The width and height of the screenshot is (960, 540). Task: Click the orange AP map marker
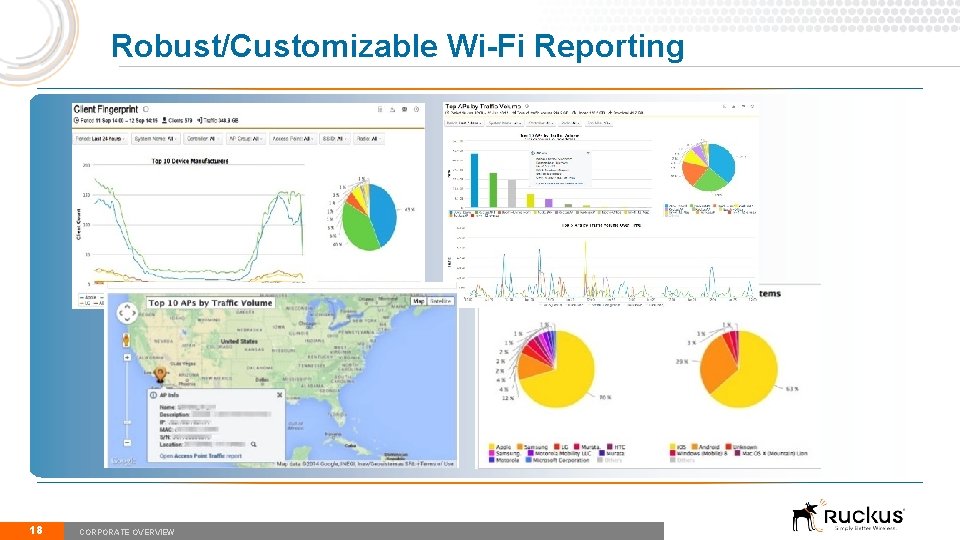(x=160, y=374)
